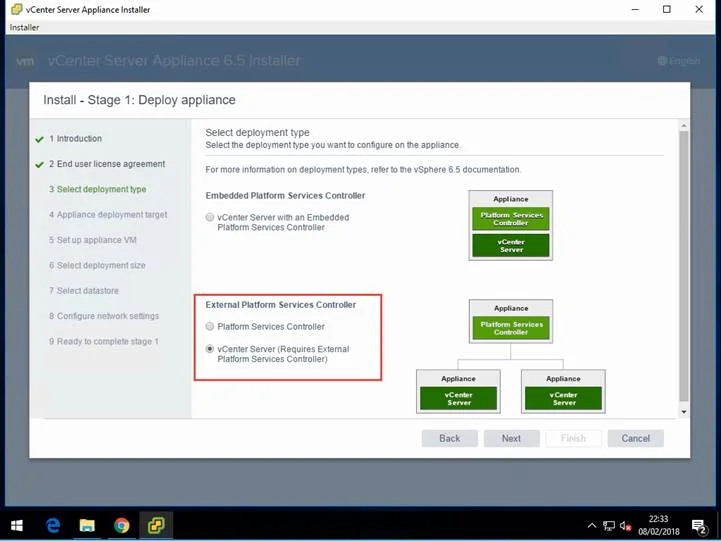Click the External Platform Services Controller heading
721x541 pixels.
tap(280, 305)
